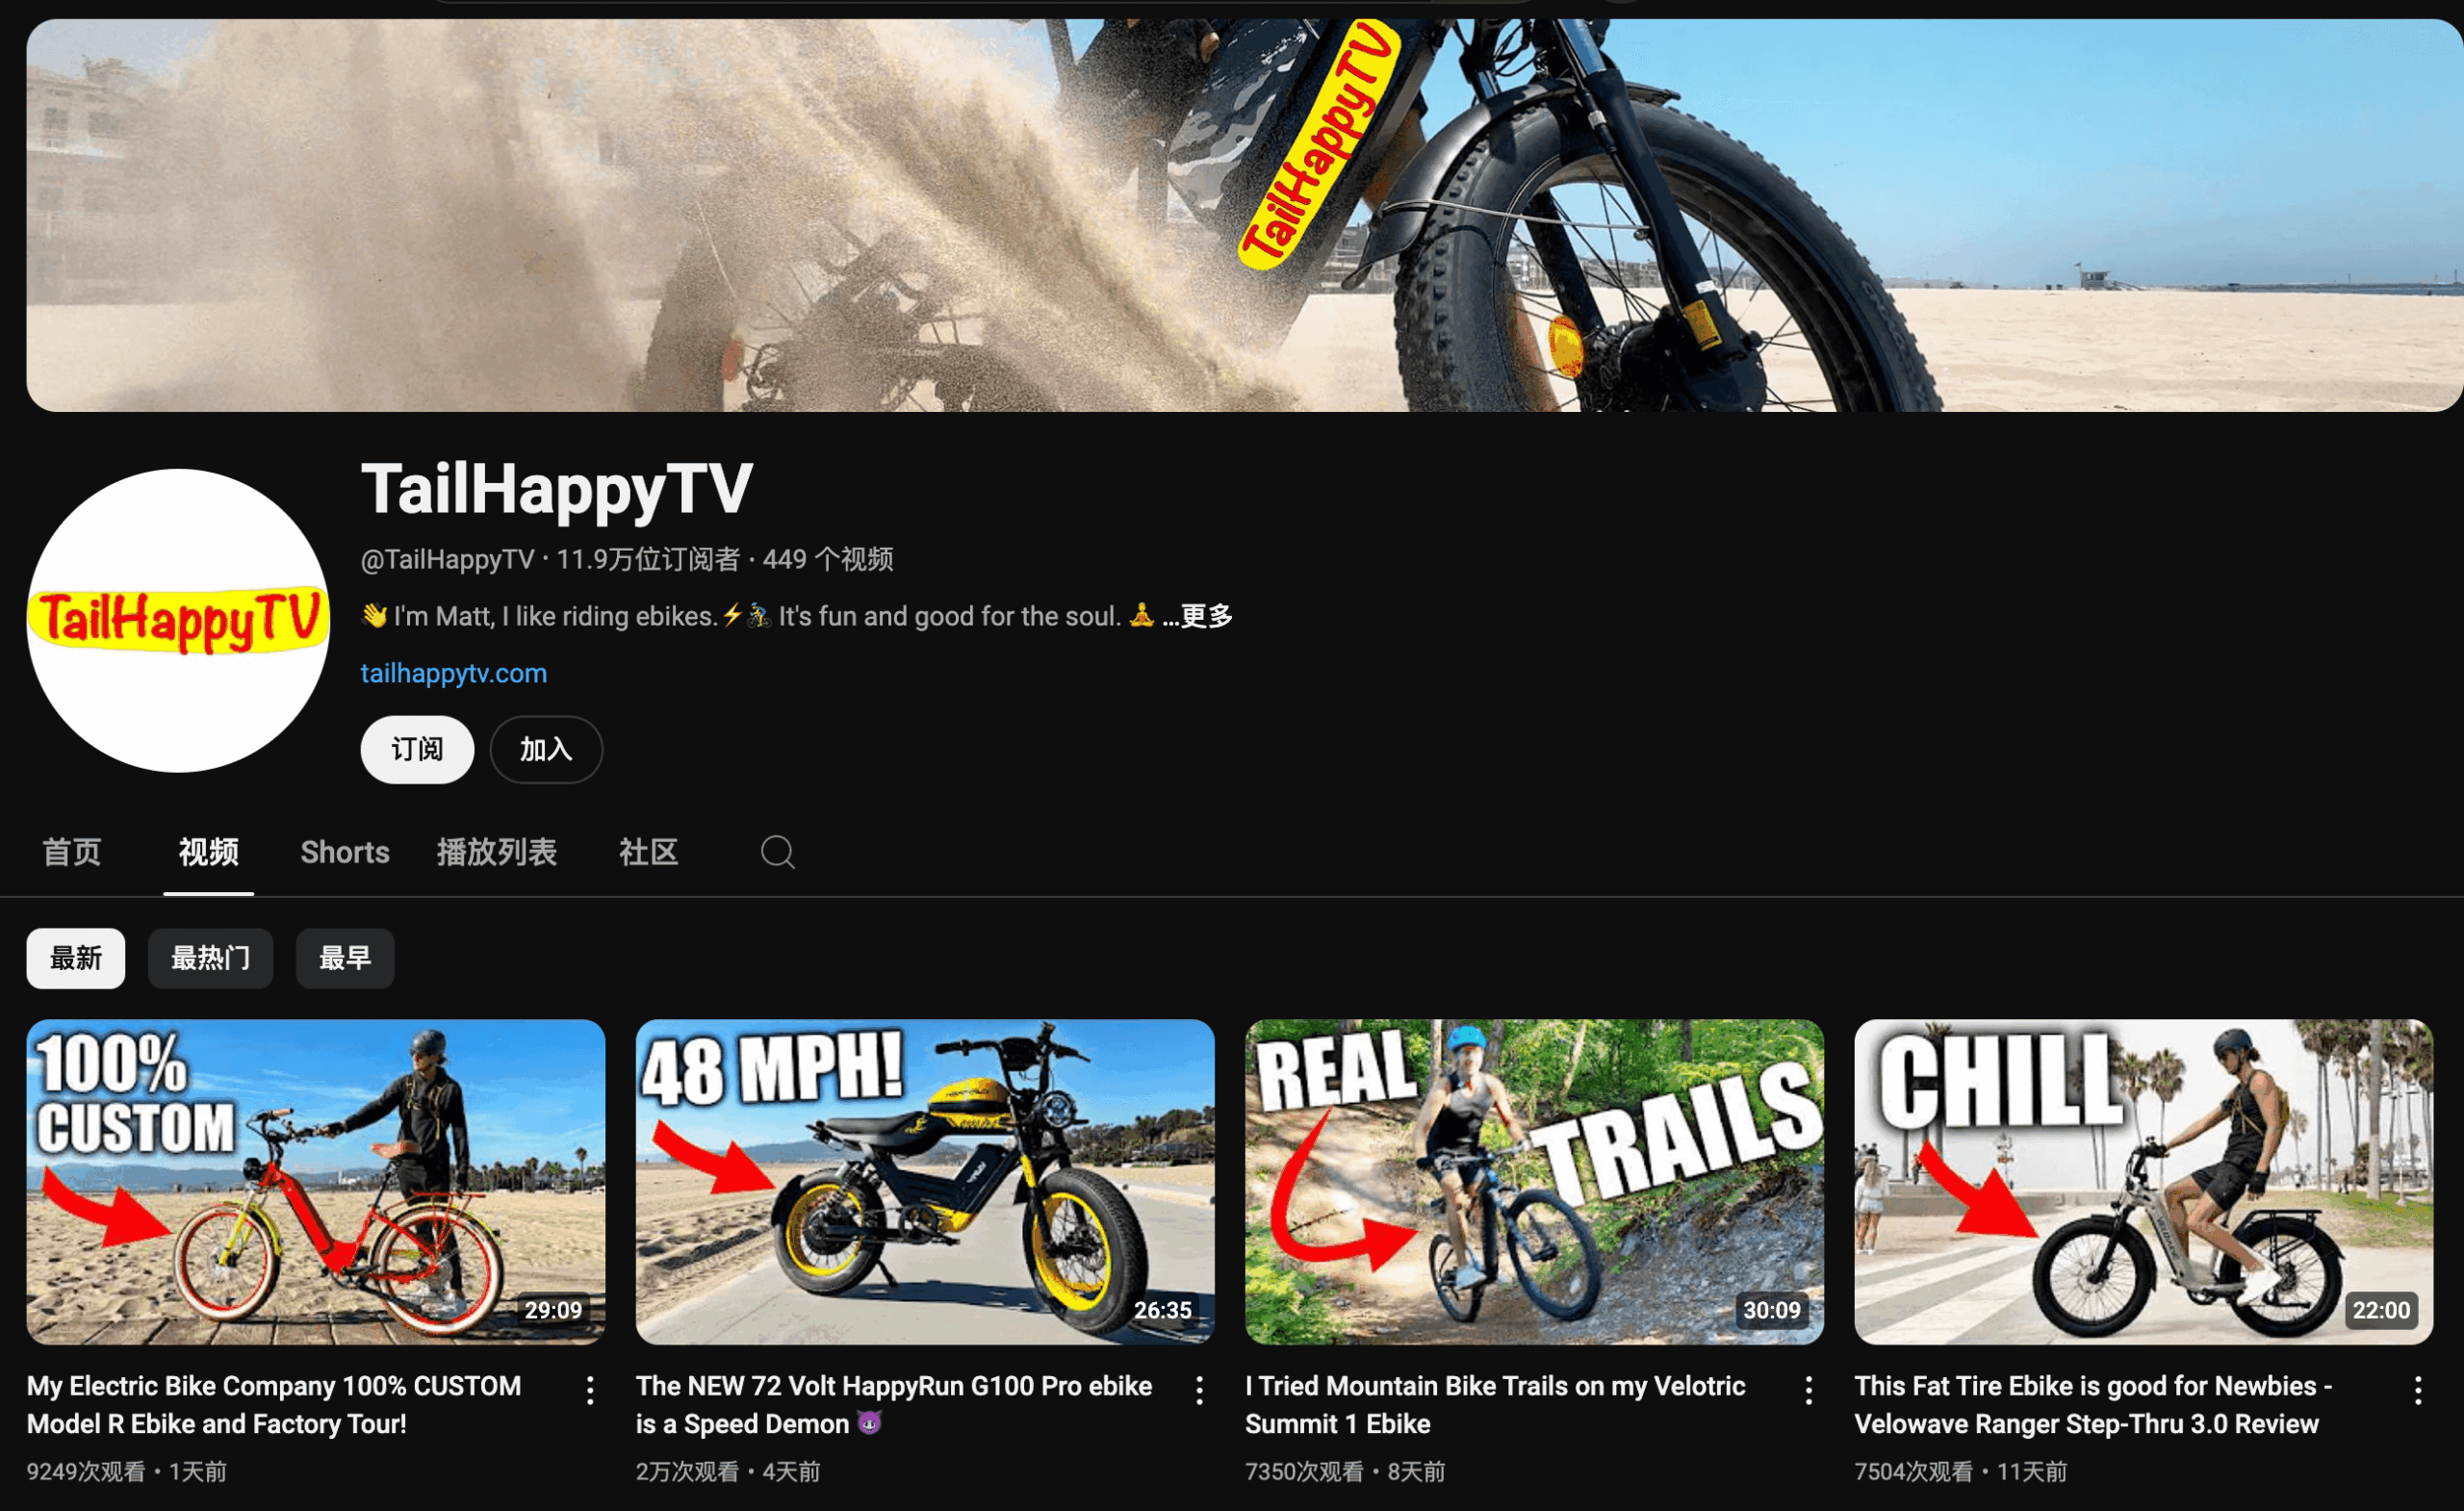Click the '7504次观看 • 11天前' metadata
The height and width of the screenshot is (1511, 2464).
click(1961, 1471)
